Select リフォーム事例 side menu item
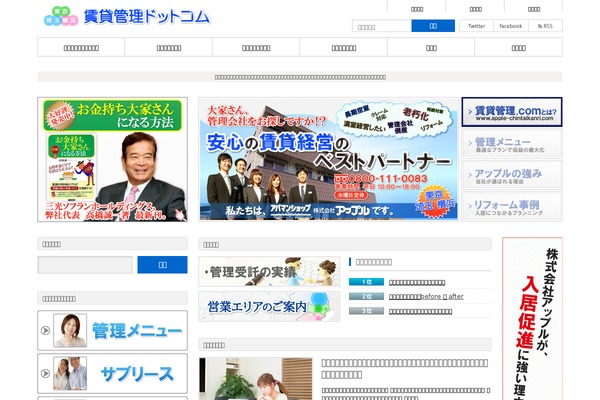The image size is (600, 400). 512,207
